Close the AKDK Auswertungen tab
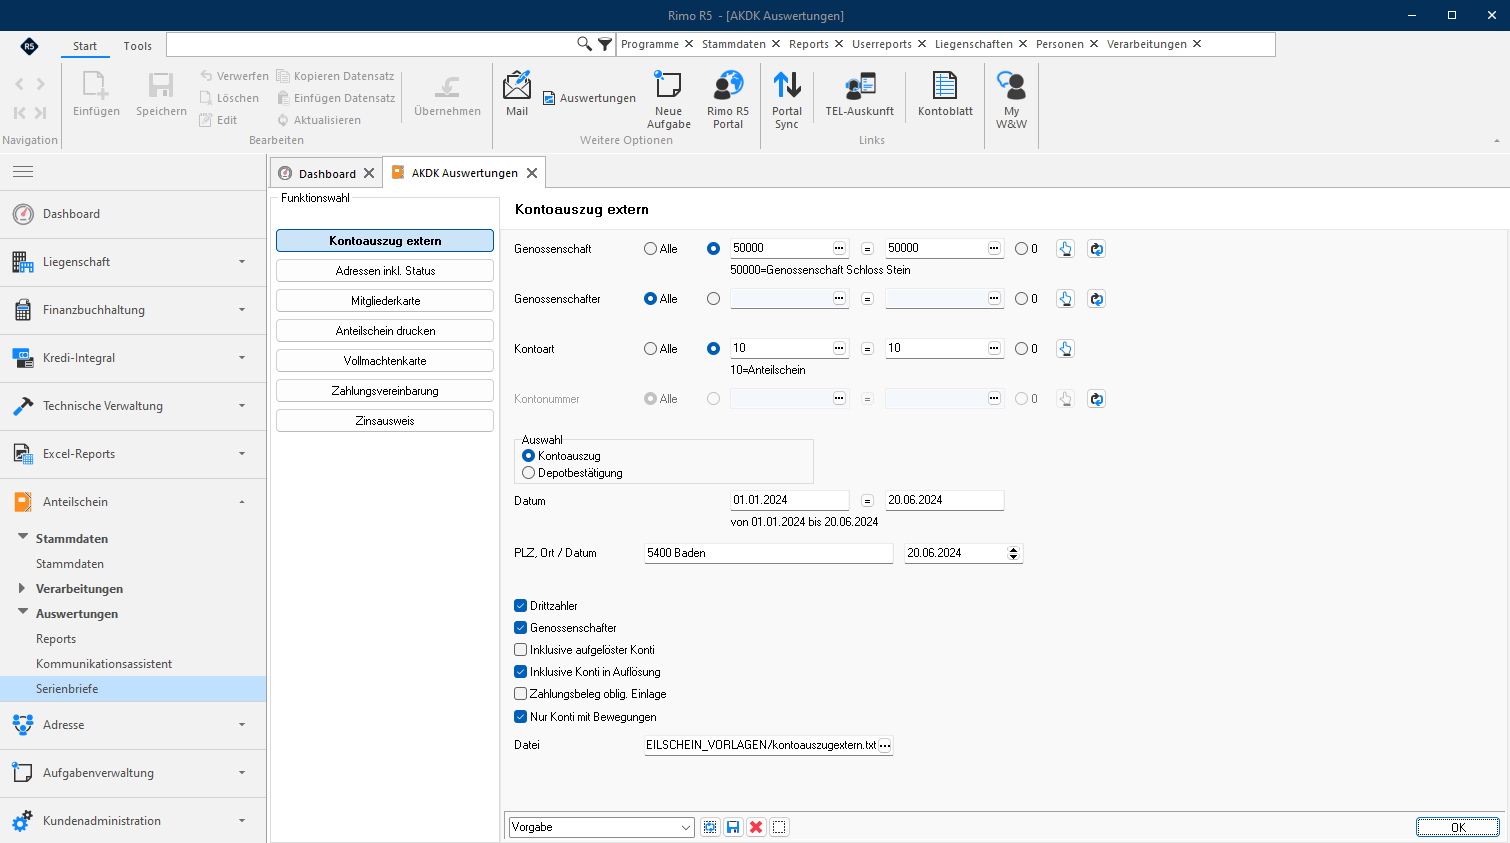This screenshot has width=1510, height=843. pyautogui.click(x=532, y=173)
